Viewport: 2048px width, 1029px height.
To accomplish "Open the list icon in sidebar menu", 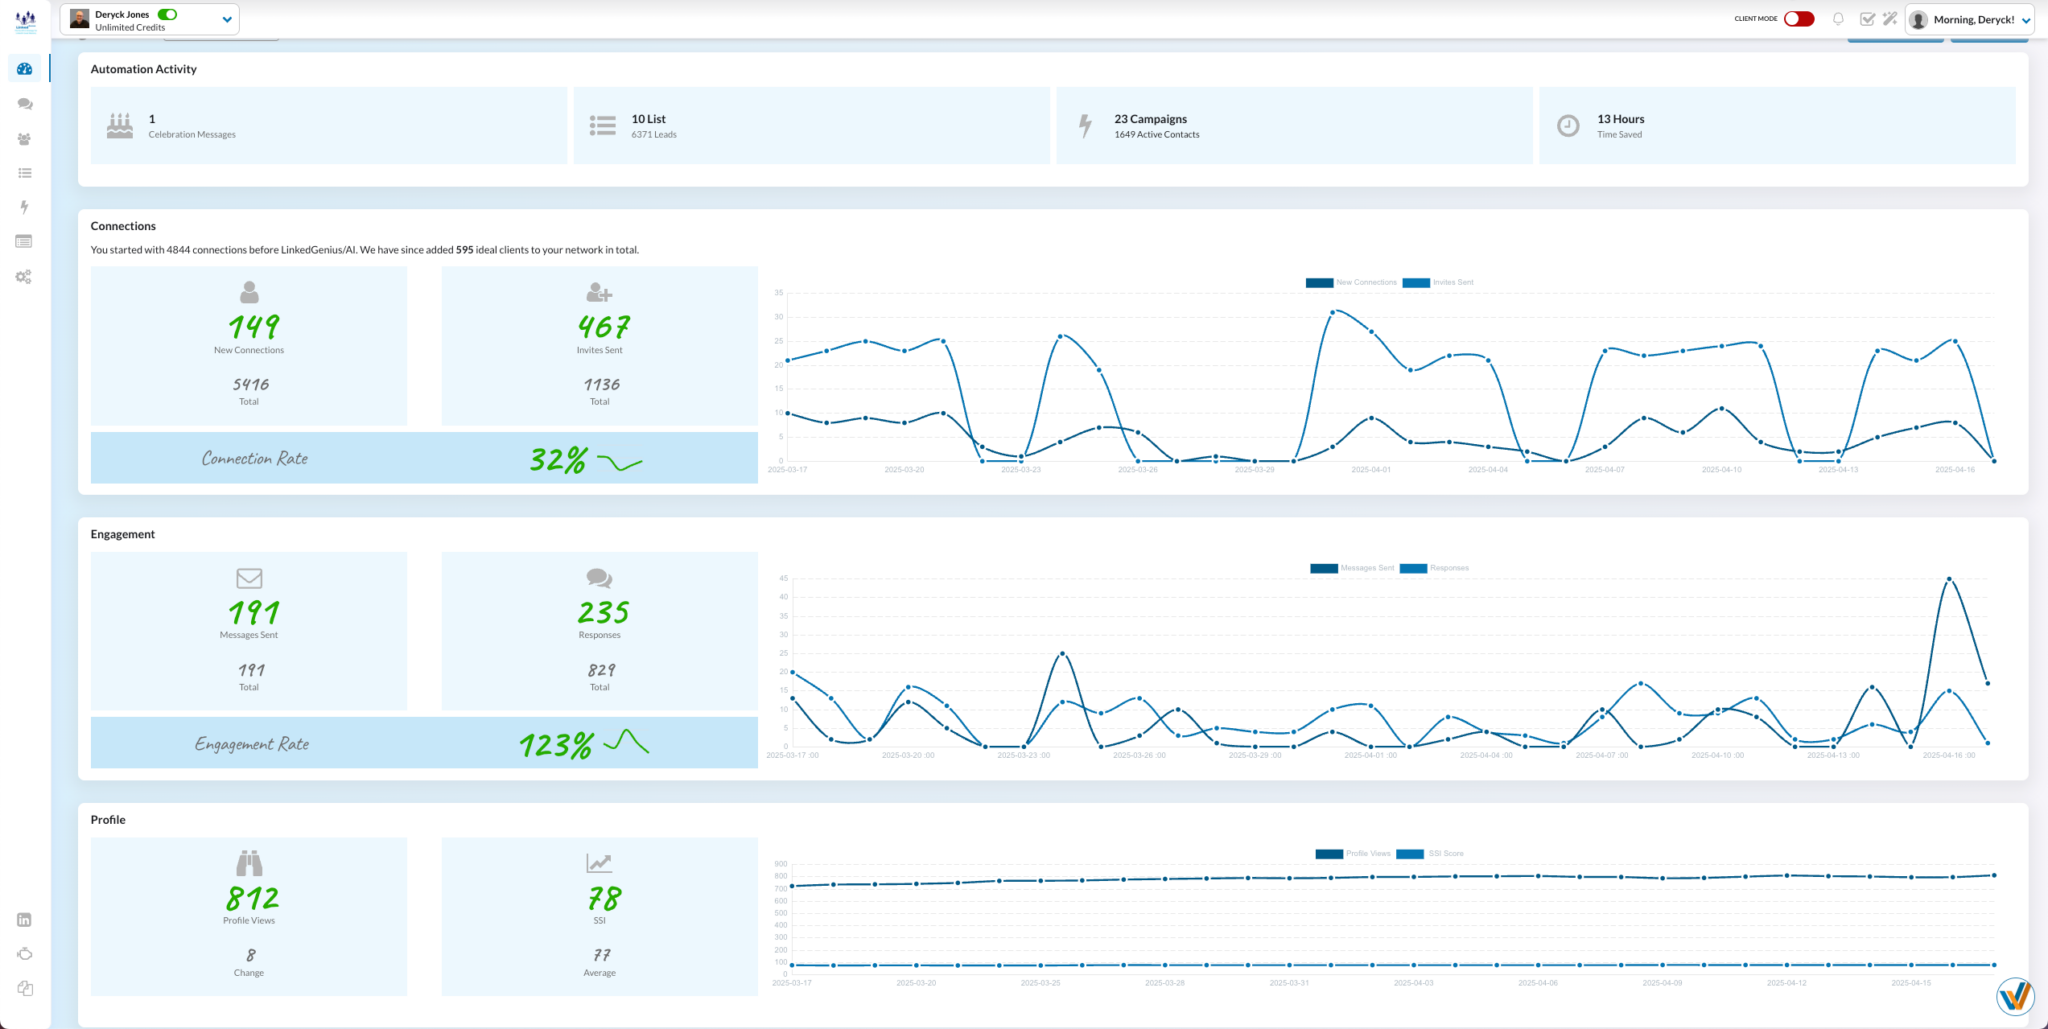I will click(25, 173).
